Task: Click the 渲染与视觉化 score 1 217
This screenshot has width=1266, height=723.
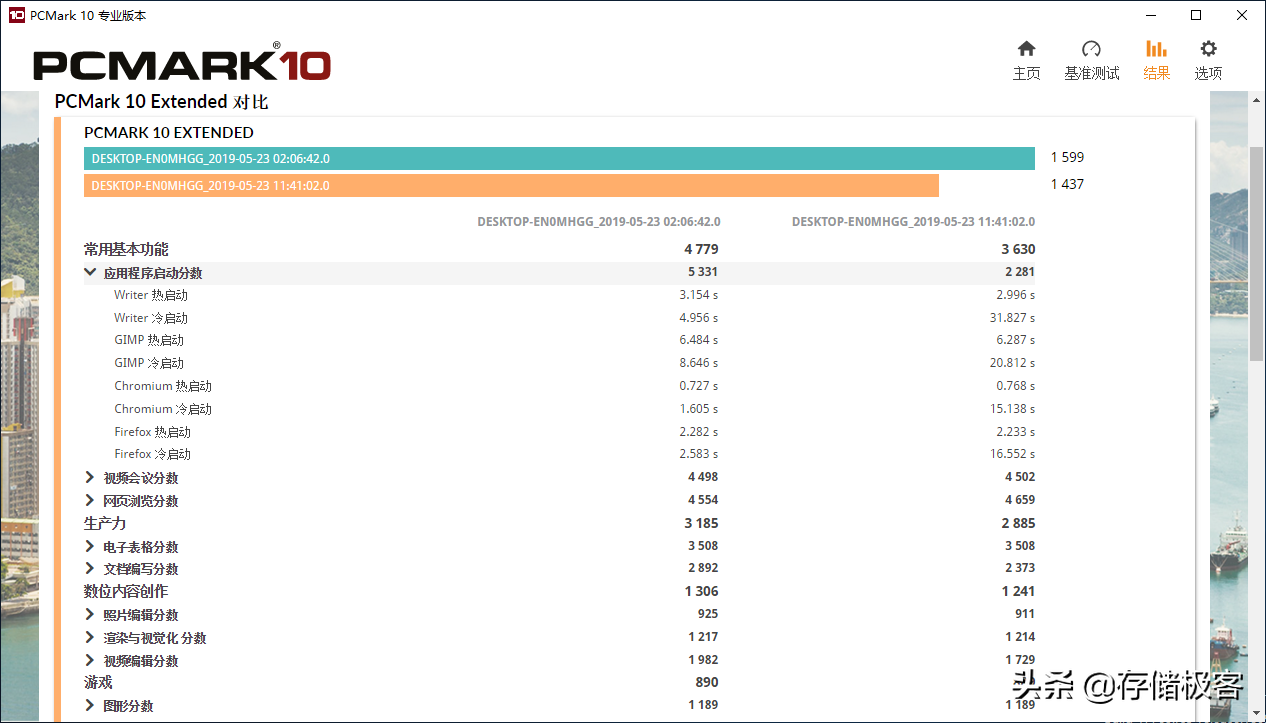Action: pyautogui.click(x=702, y=637)
